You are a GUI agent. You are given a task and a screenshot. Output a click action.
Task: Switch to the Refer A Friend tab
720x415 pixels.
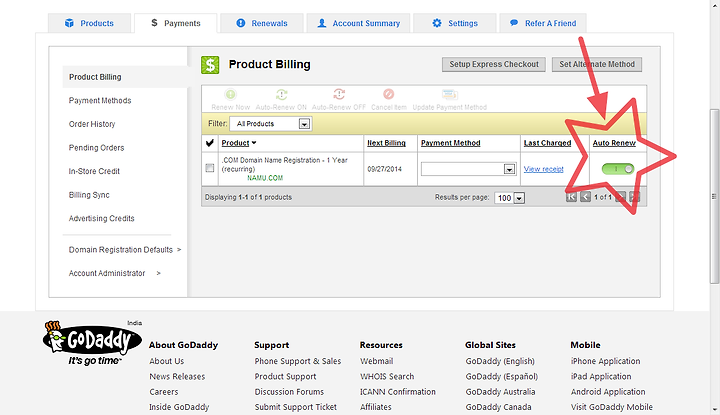(x=543, y=23)
